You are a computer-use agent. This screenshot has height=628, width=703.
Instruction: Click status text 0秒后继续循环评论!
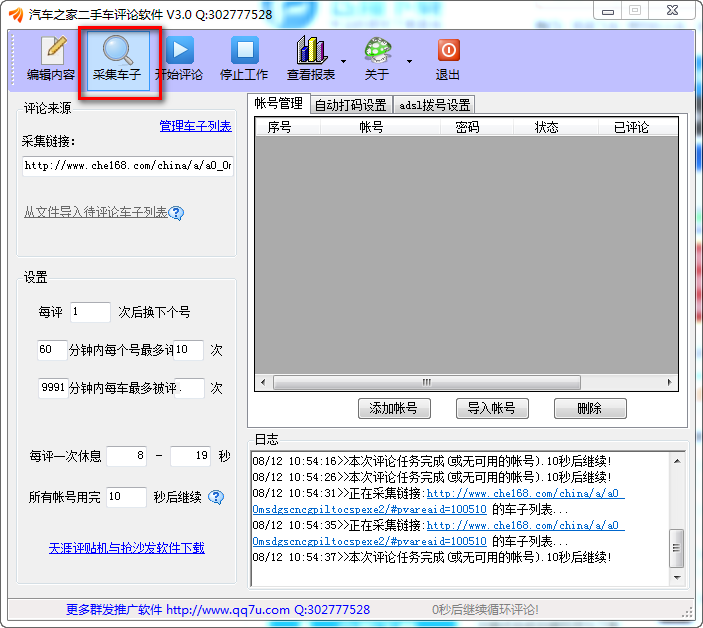click(485, 610)
